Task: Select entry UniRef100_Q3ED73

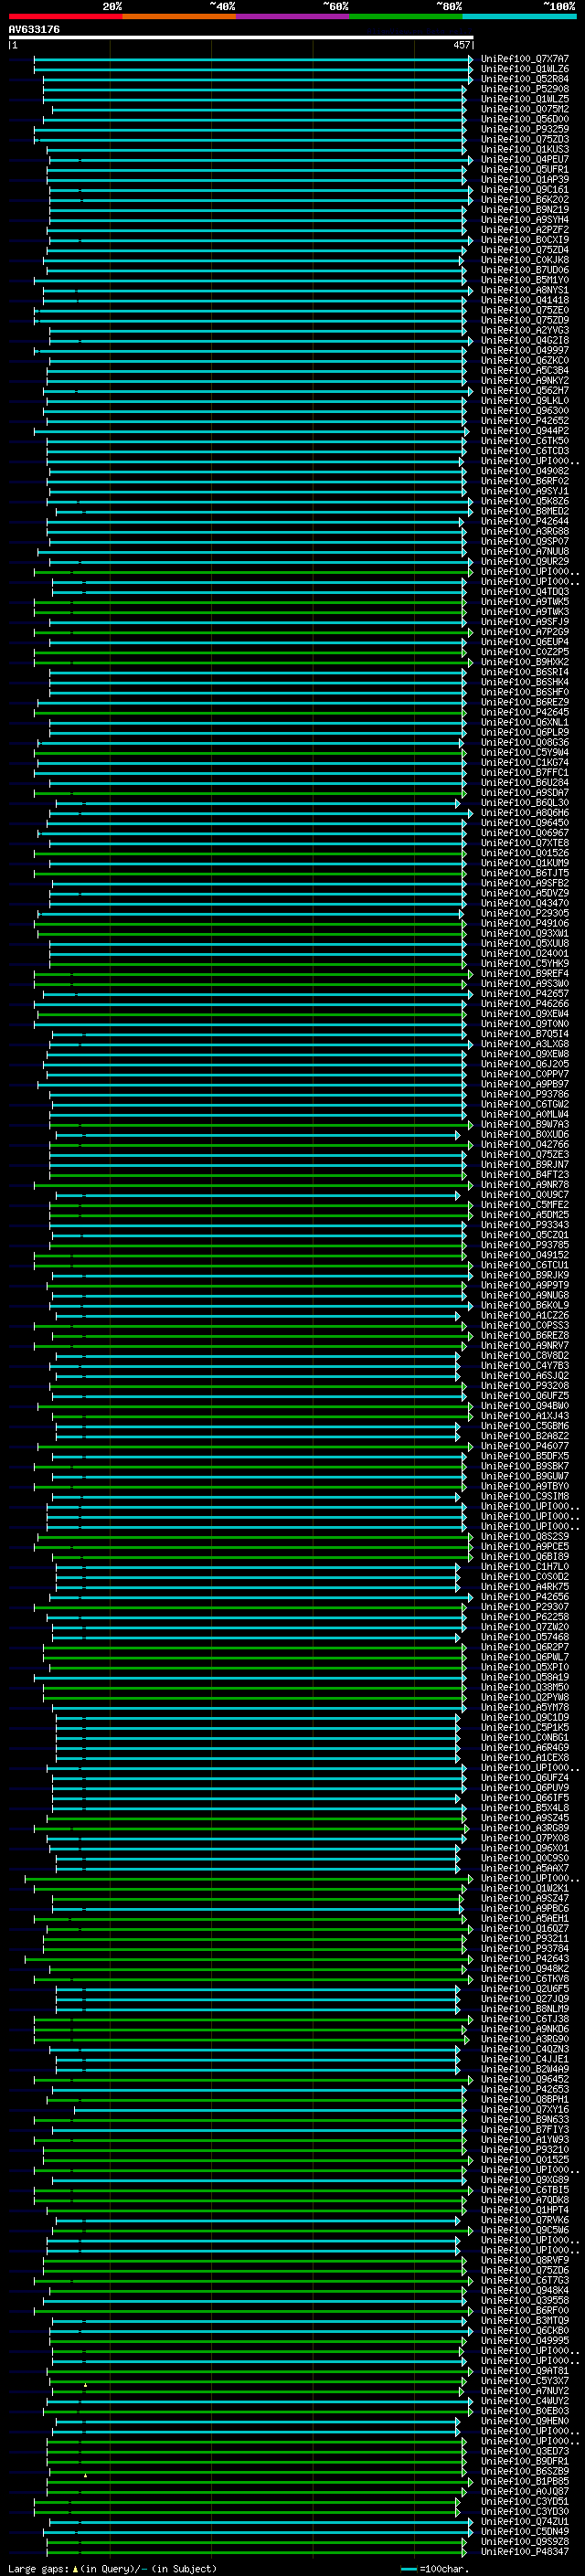Action: coord(525,2451)
